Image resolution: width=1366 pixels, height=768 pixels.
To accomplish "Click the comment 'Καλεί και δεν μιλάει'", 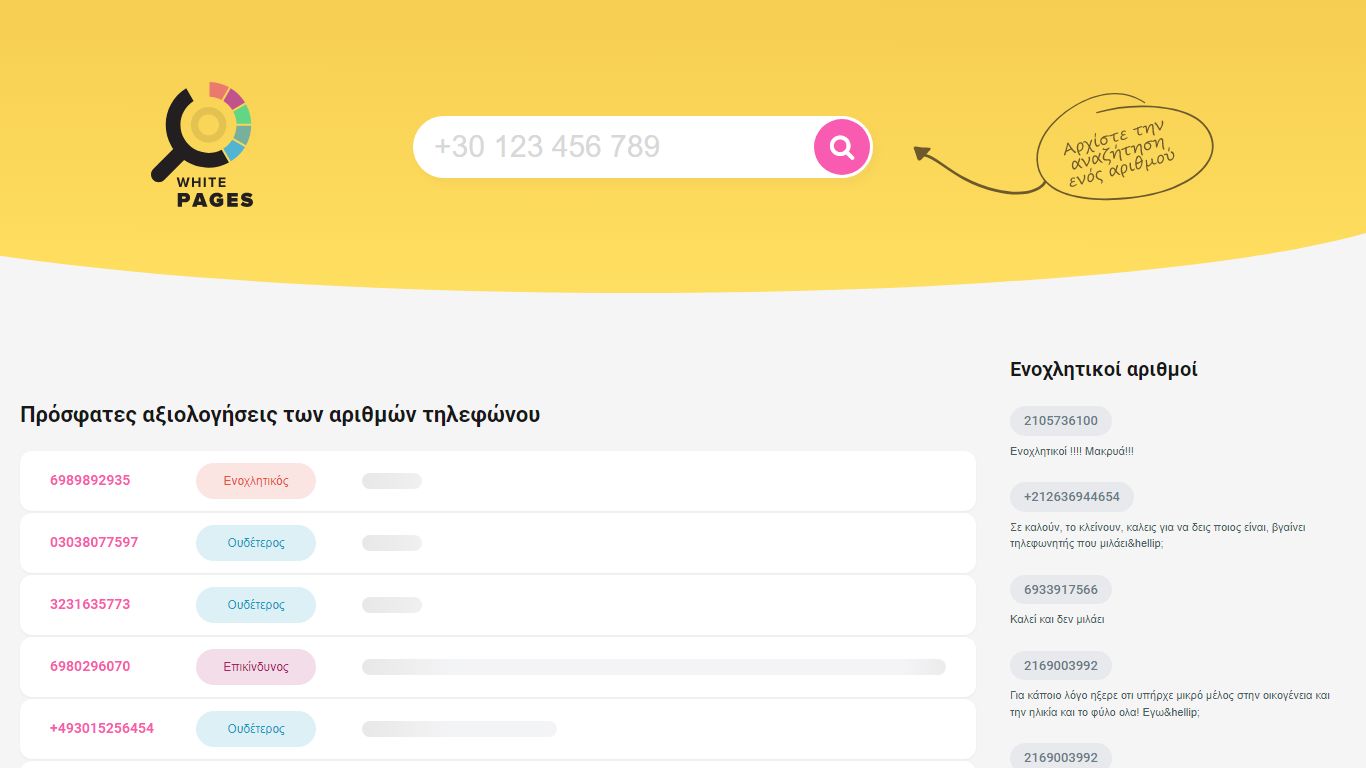I will click(1057, 619).
